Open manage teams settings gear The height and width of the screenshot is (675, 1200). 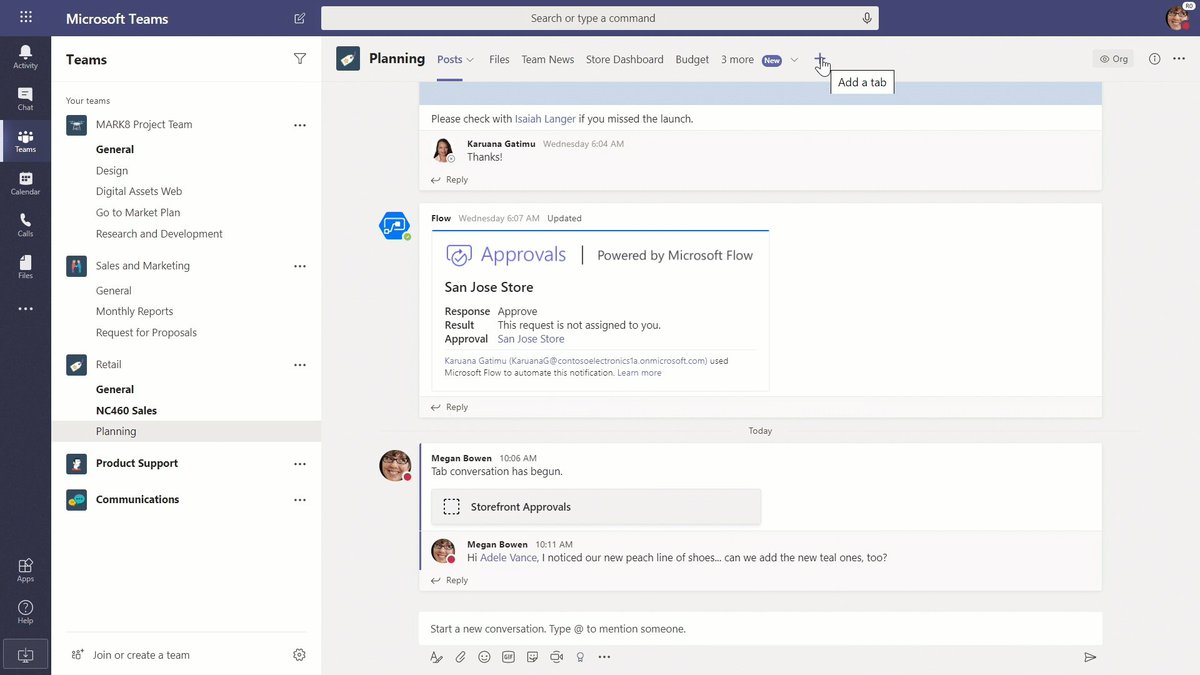[299, 655]
